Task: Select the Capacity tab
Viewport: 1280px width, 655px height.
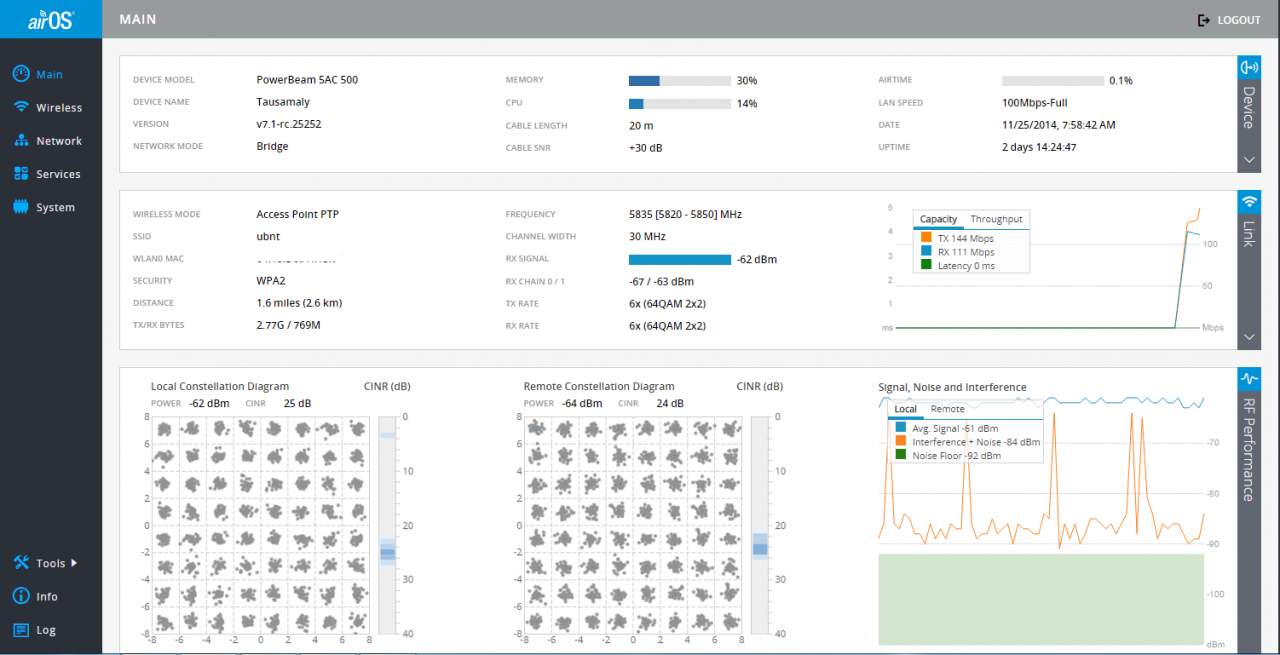Action: [938, 219]
